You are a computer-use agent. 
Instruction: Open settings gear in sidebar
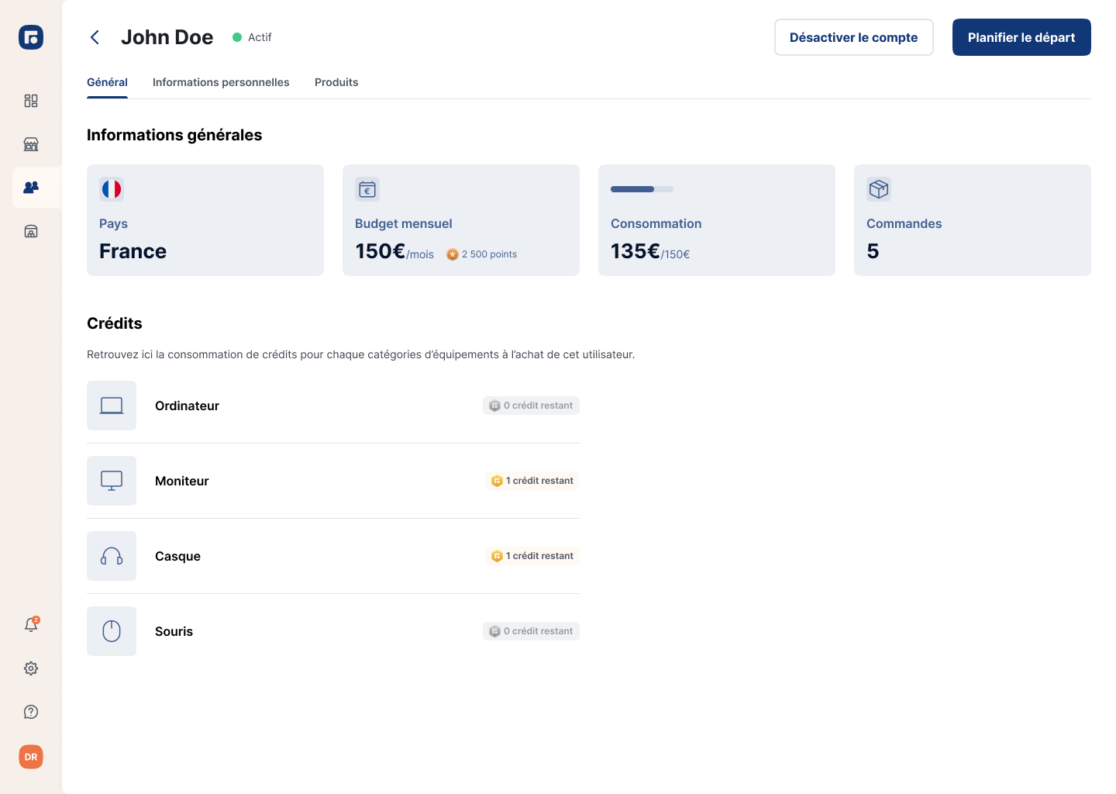pyautogui.click(x=31, y=668)
